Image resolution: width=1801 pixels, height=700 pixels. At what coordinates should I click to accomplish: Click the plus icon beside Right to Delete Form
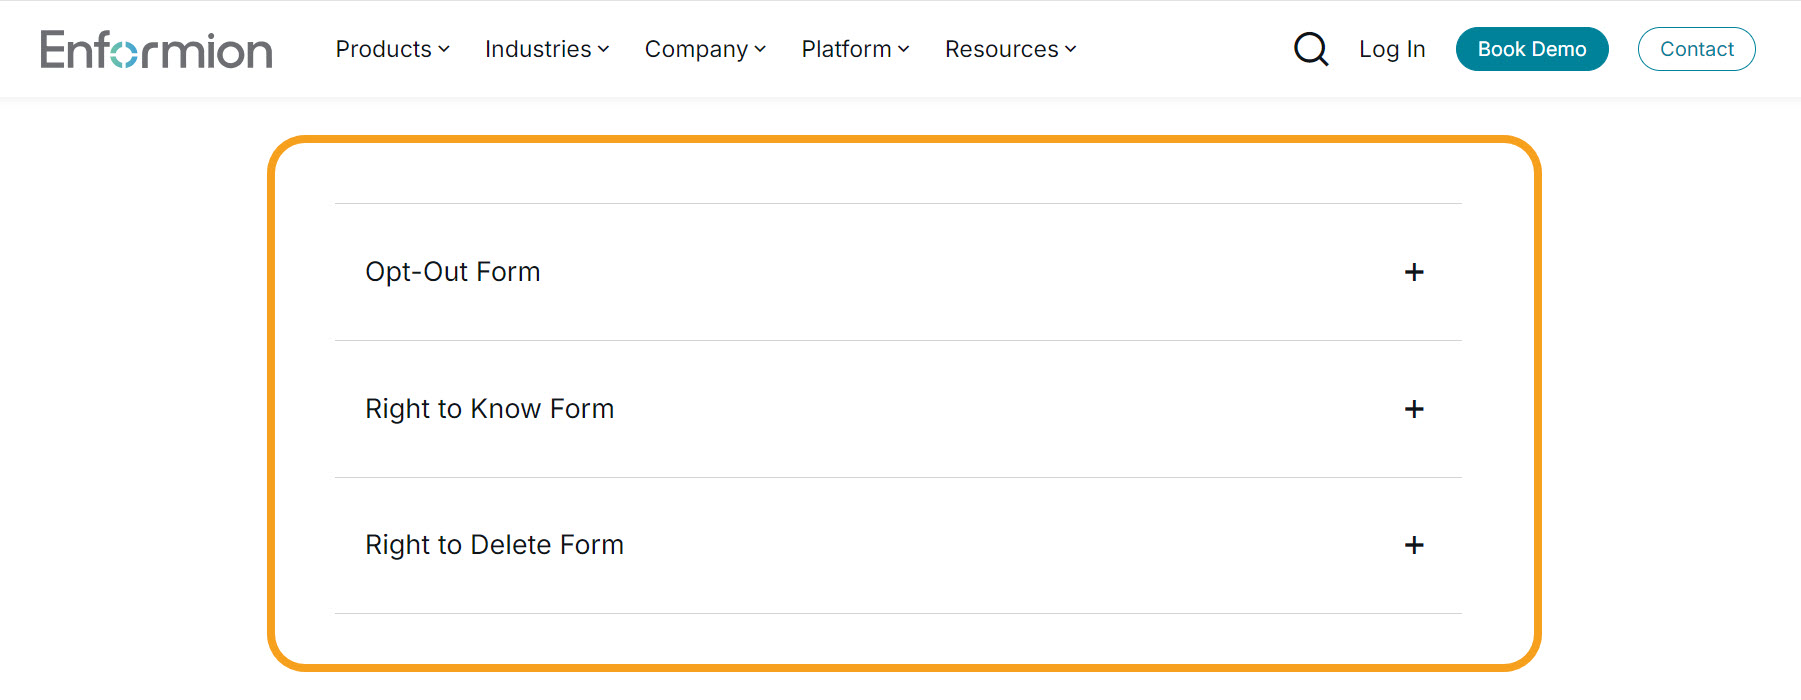tap(1414, 545)
